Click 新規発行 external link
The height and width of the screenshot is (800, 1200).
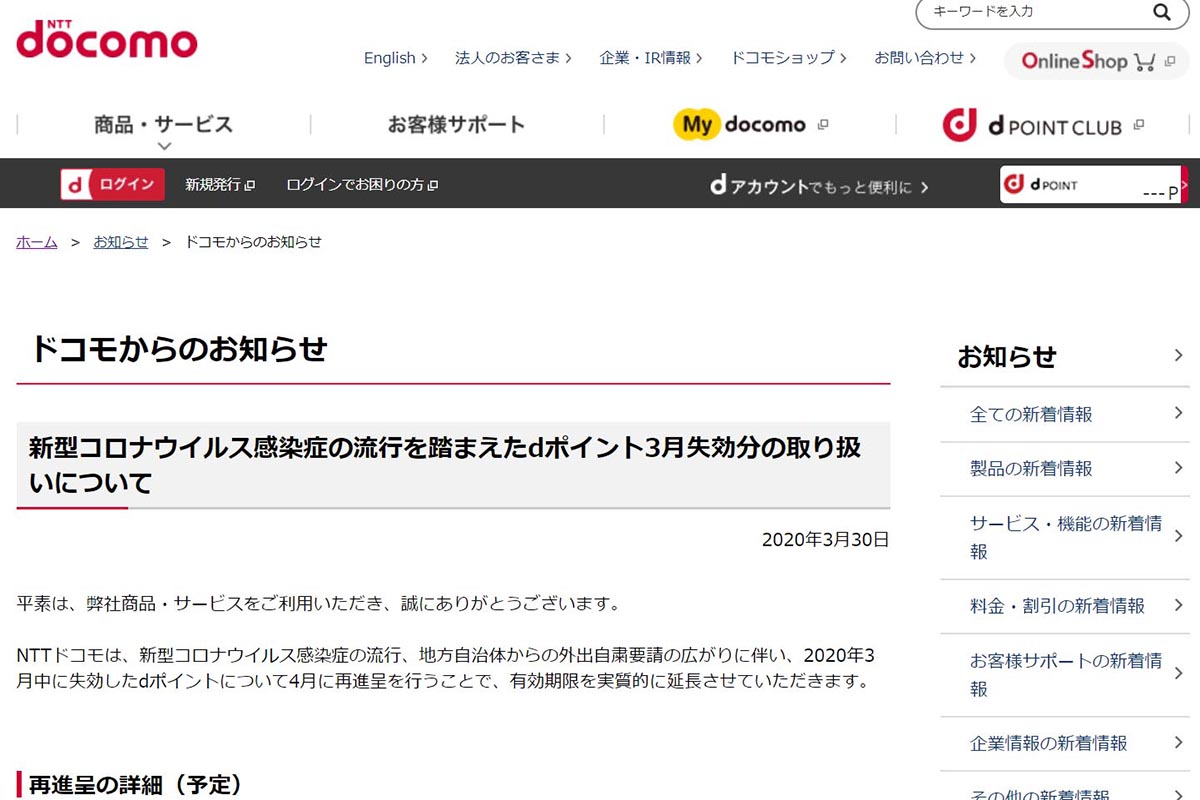tap(219, 185)
